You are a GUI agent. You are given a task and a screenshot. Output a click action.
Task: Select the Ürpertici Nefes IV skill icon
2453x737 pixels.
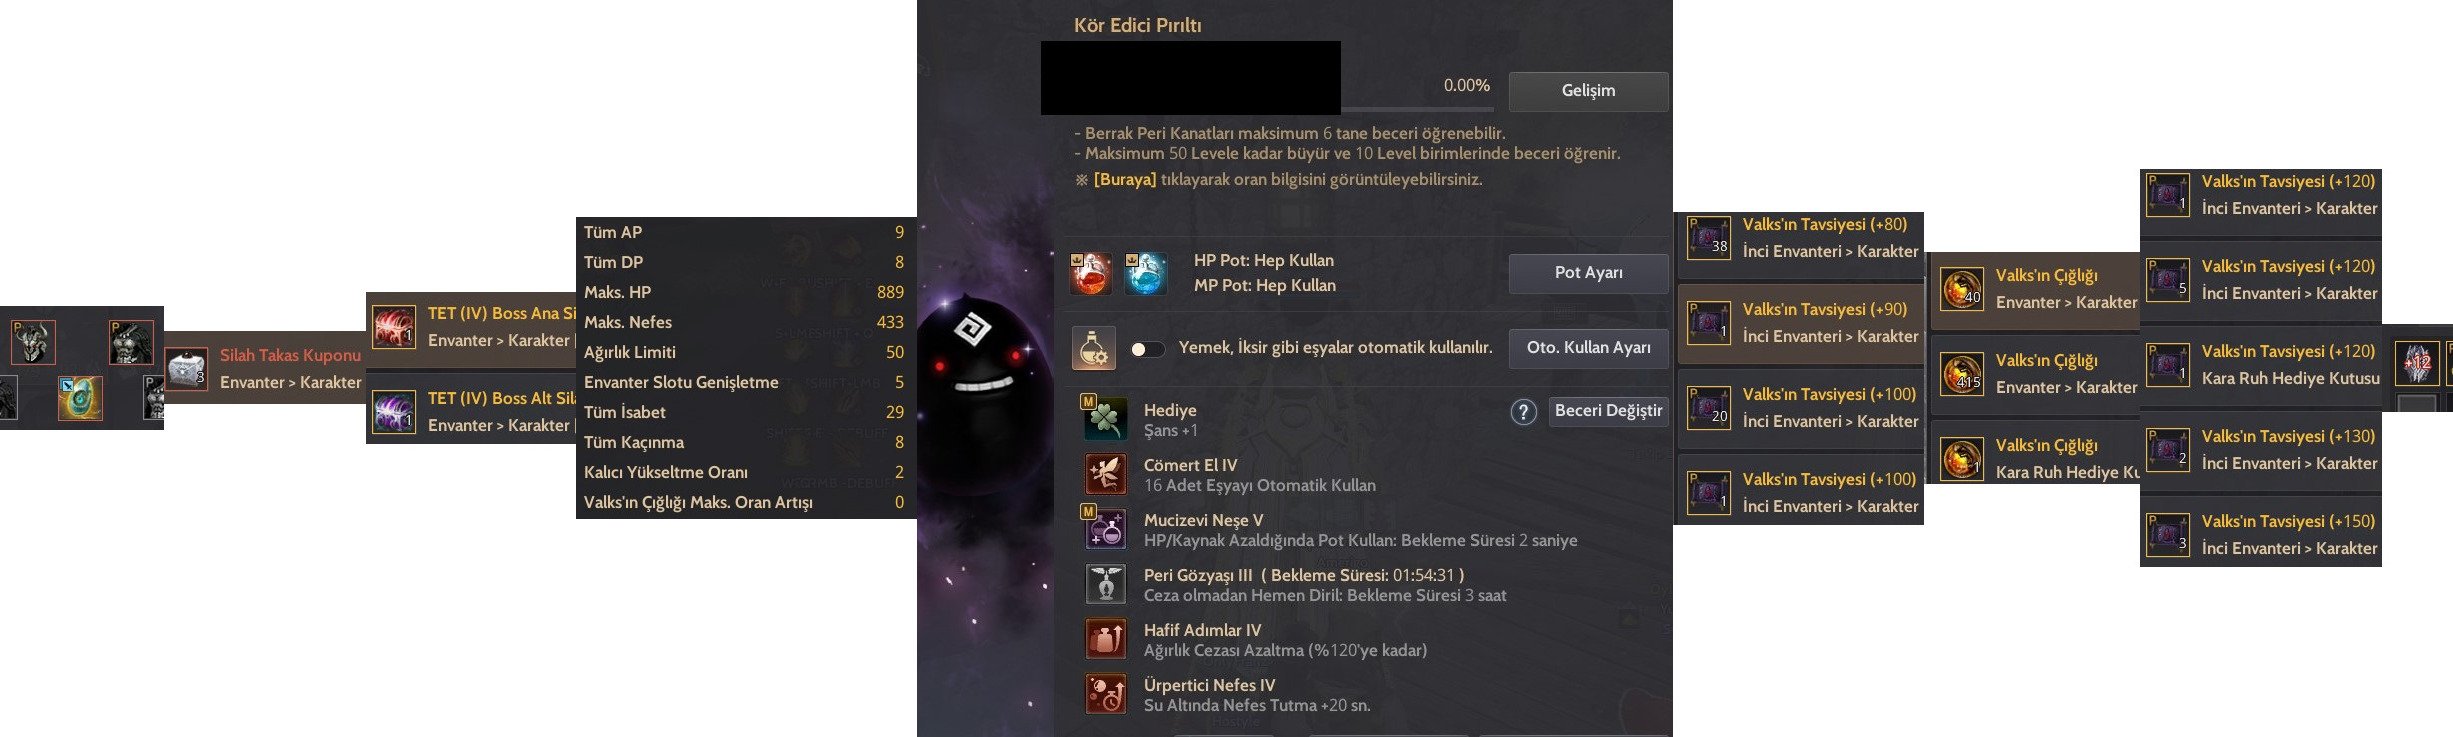tap(1105, 694)
